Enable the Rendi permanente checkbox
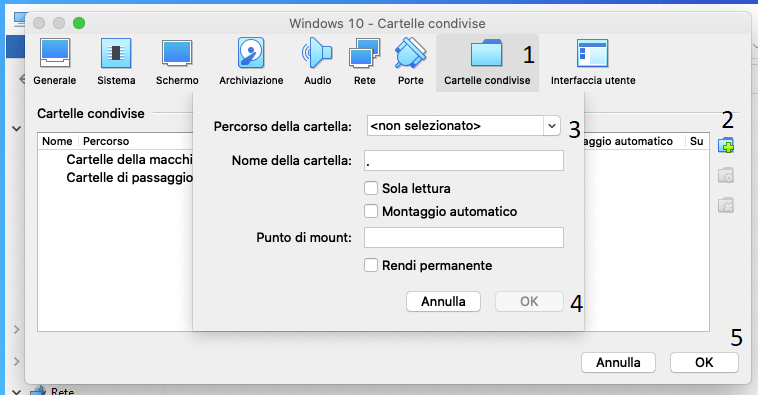Viewport: 758px width, 395px height. click(x=371, y=265)
